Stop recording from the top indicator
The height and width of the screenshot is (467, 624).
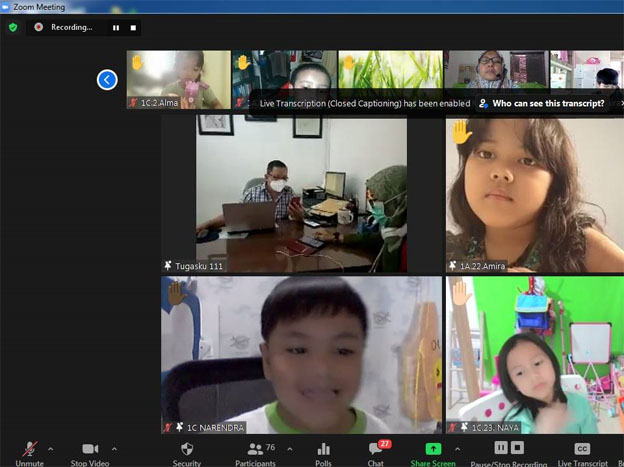[133, 27]
